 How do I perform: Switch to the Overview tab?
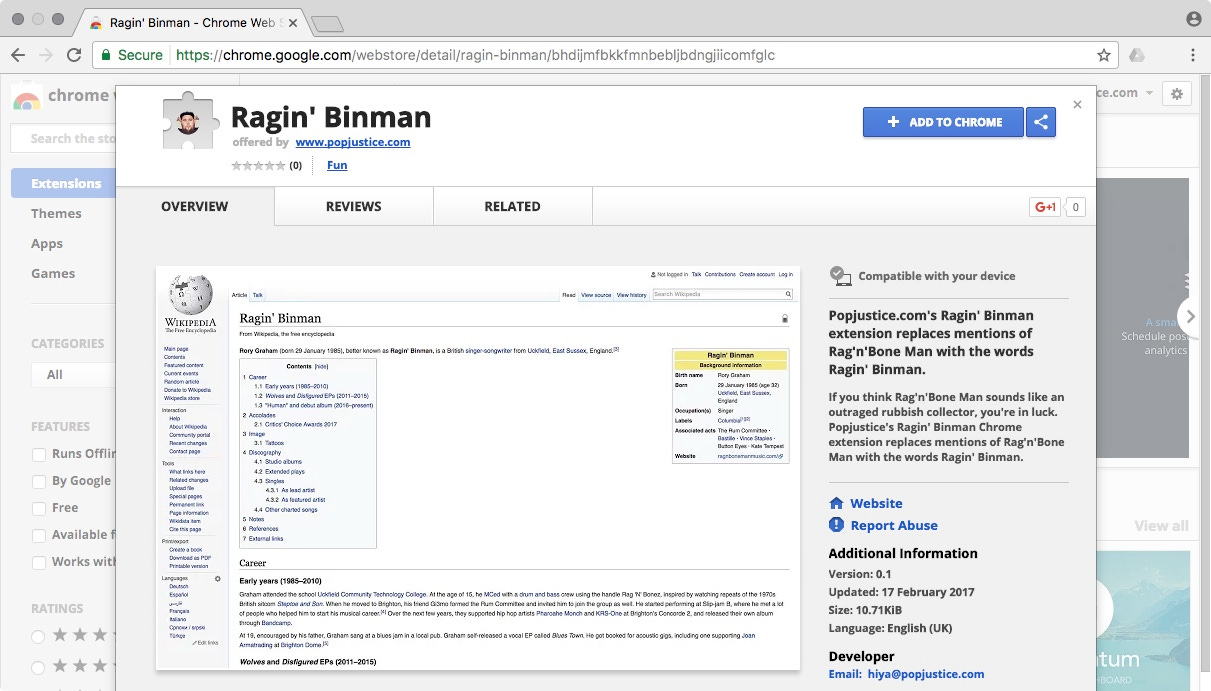[195, 206]
